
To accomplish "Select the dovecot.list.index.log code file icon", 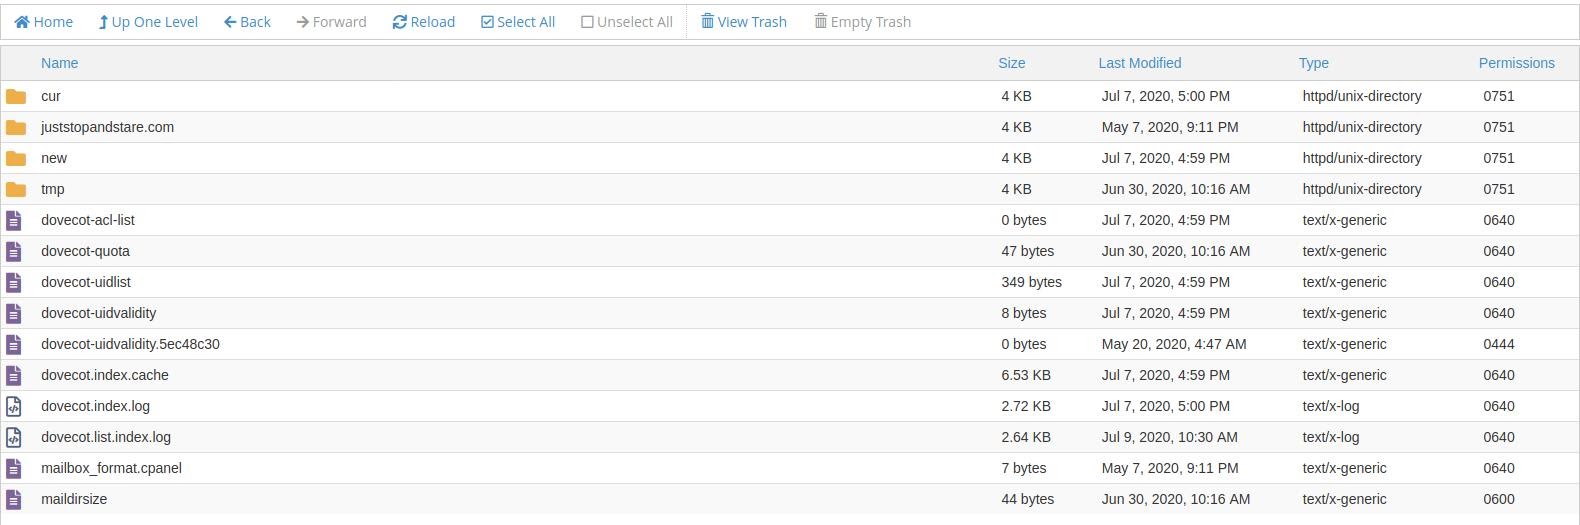I will click(x=14, y=437).
